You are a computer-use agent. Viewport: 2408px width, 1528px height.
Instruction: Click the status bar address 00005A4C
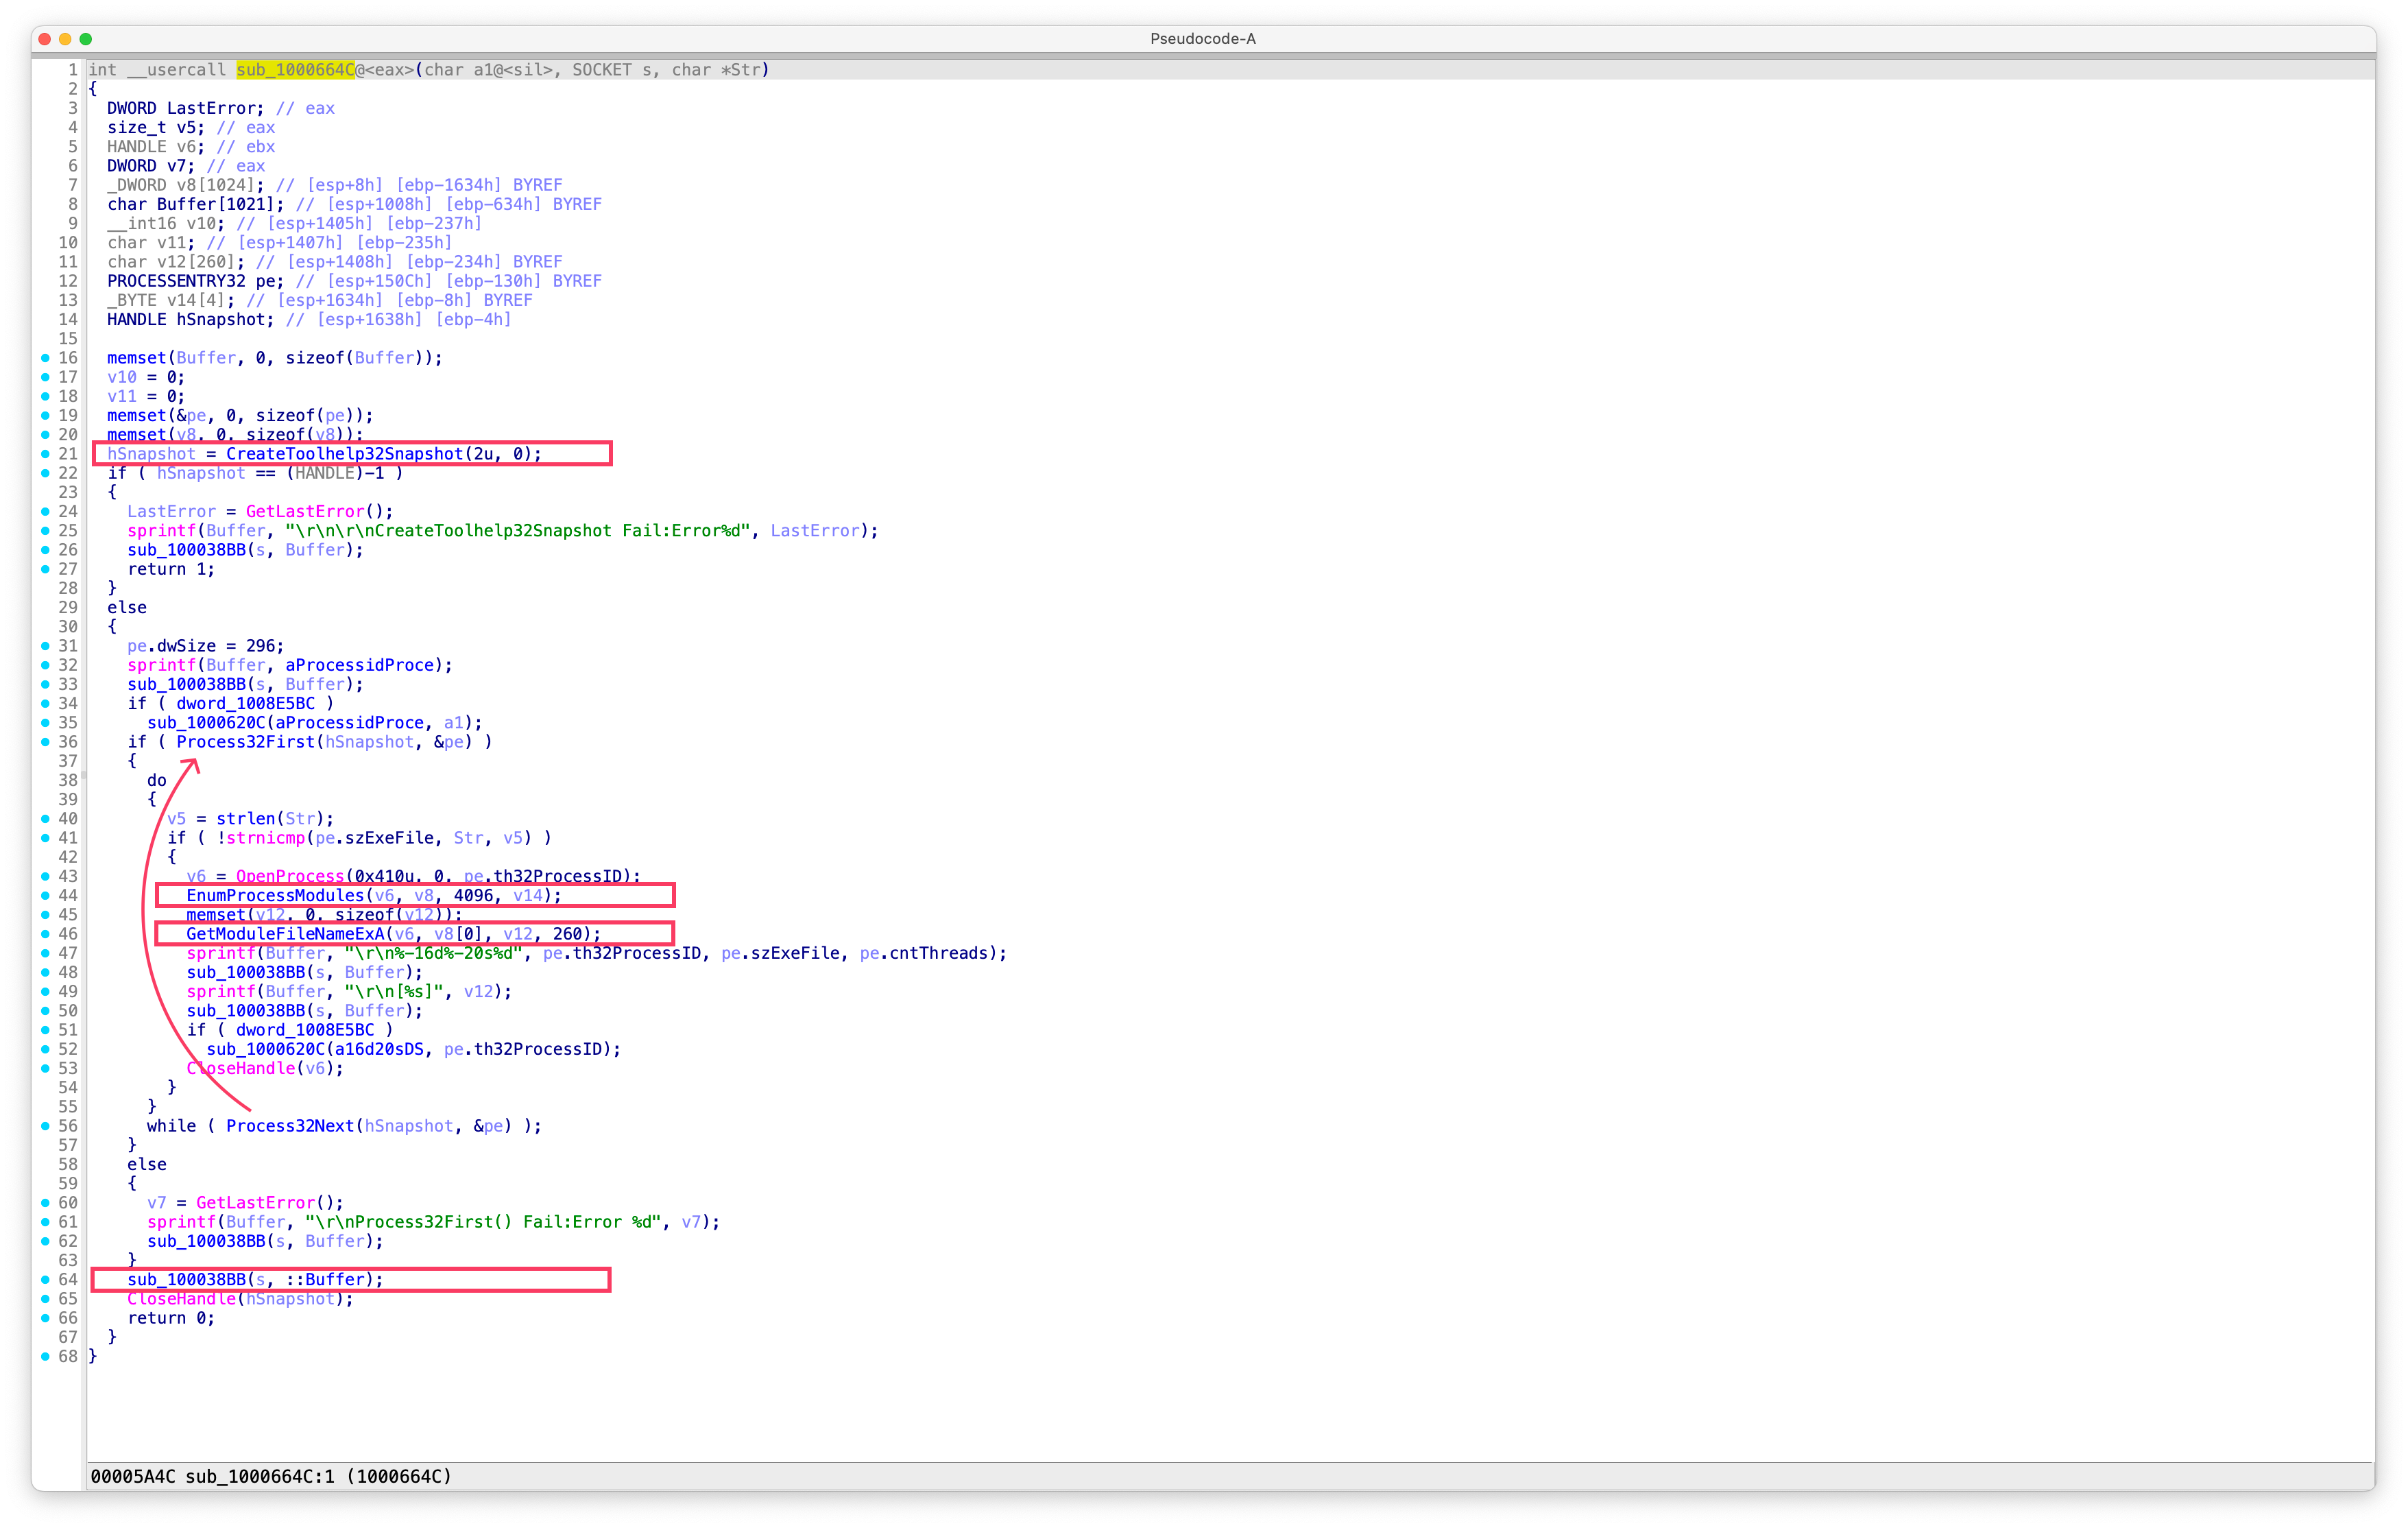[132, 1476]
